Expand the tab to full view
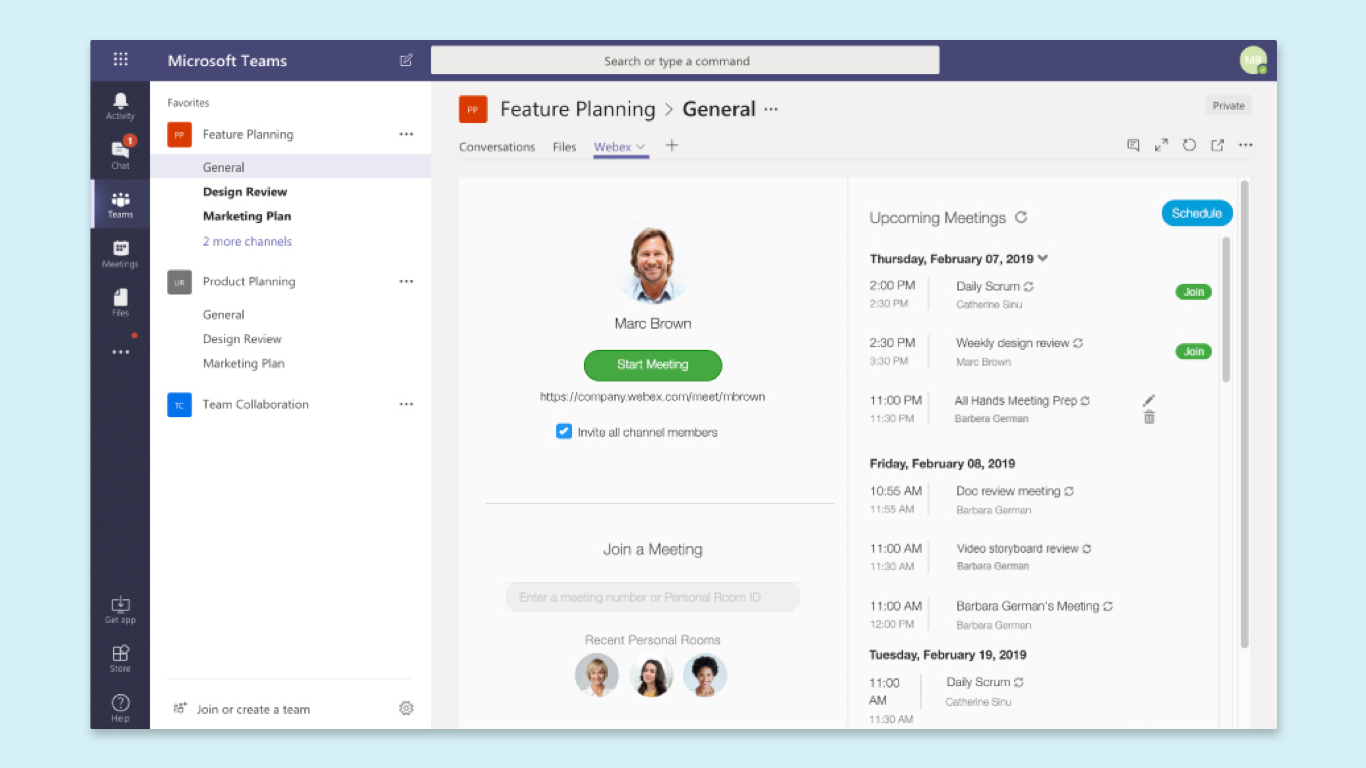This screenshot has height=768, width=1366. point(1161,145)
